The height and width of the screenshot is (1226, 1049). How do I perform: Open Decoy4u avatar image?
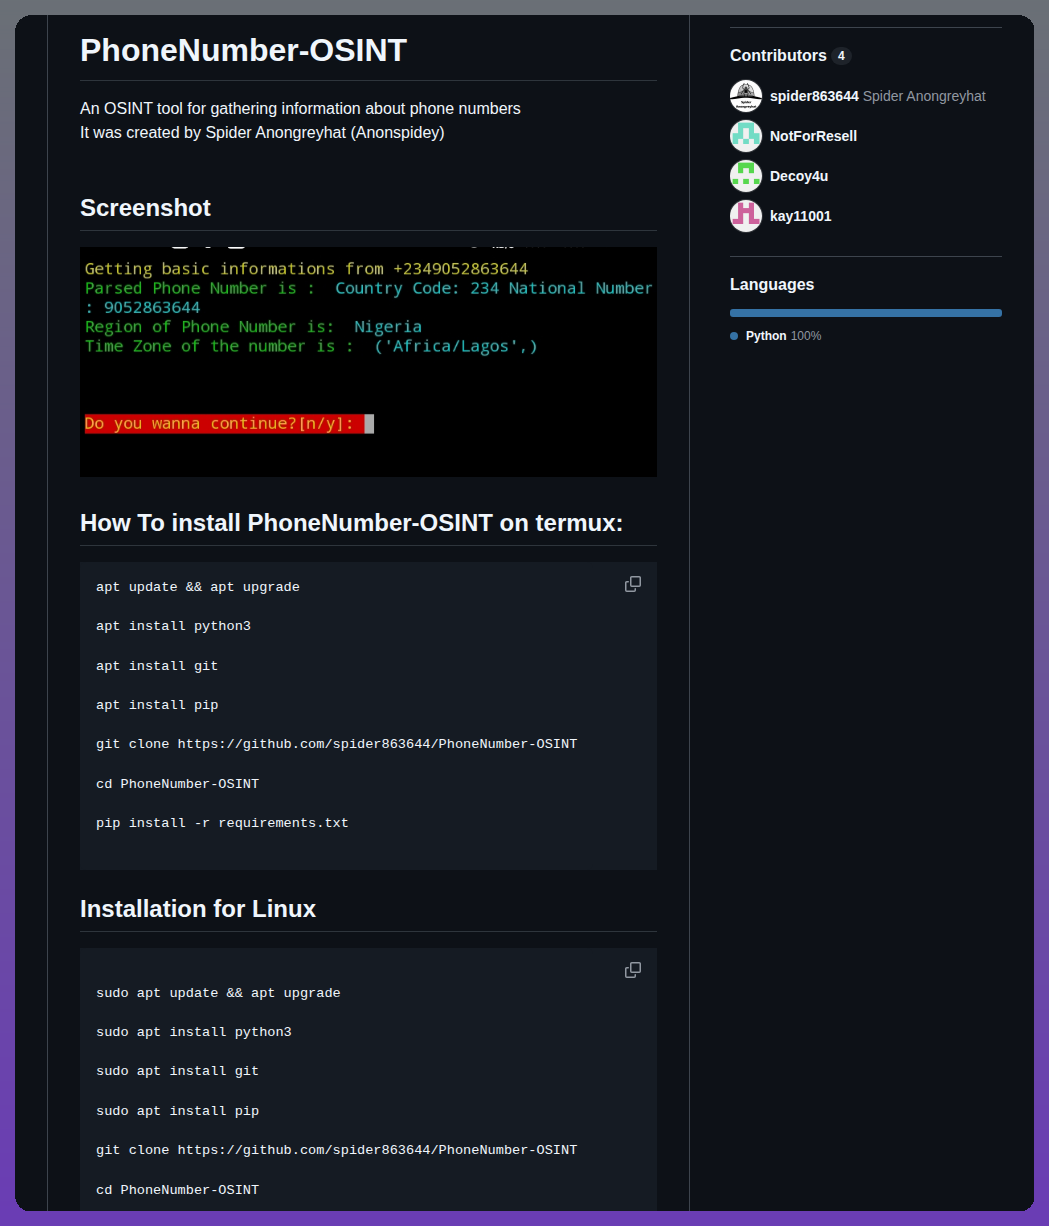click(746, 176)
